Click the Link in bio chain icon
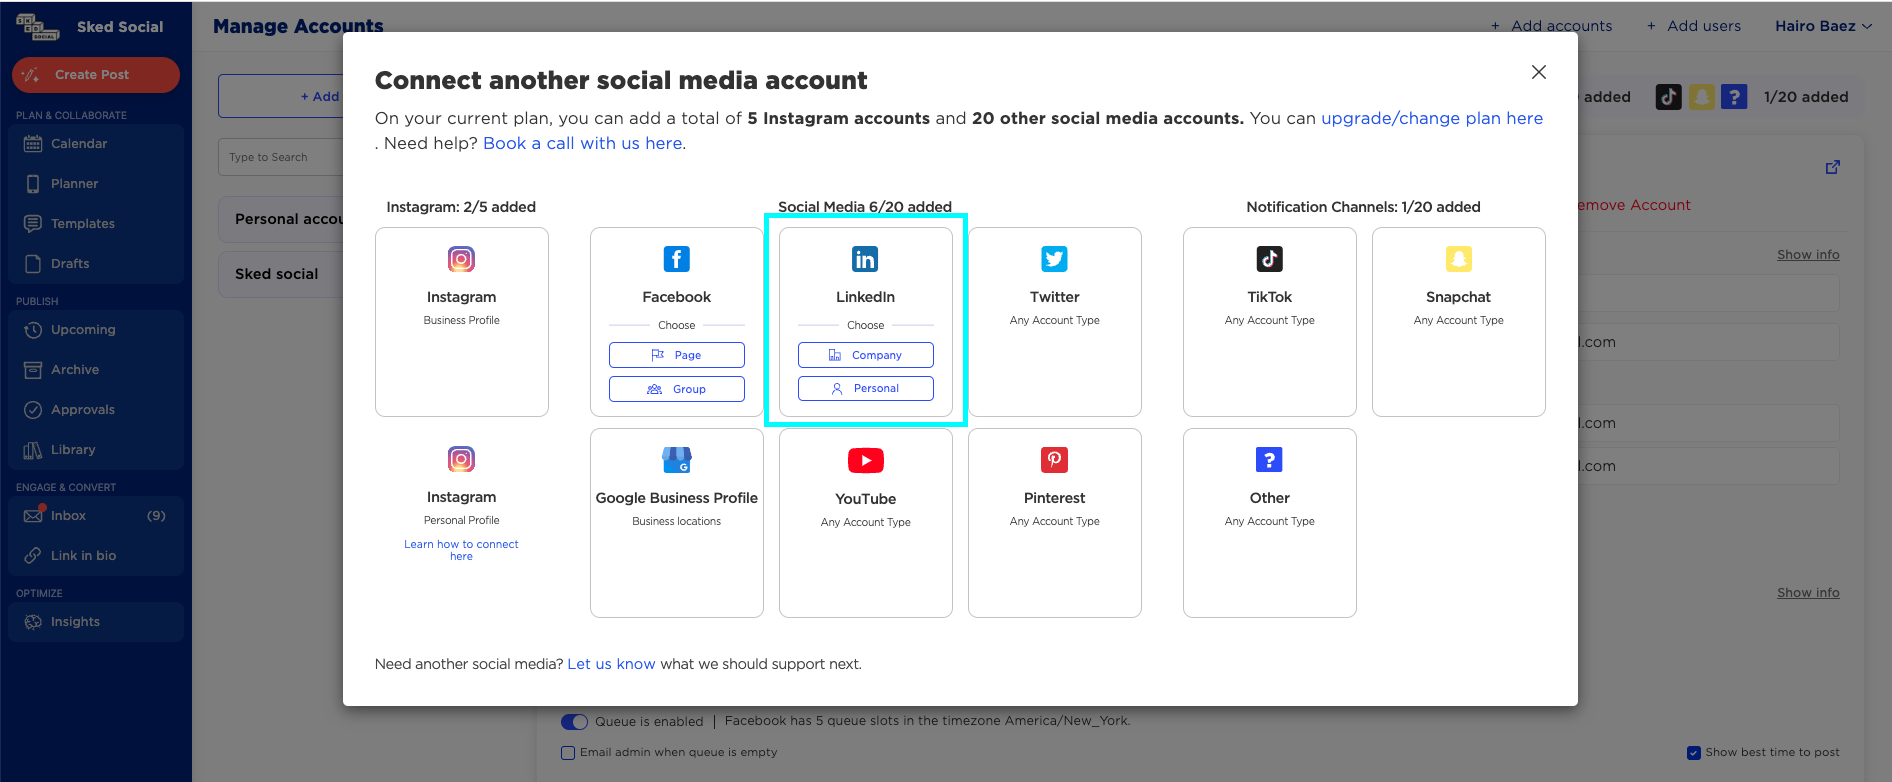Image resolution: width=1892 pixels, height=782 pixels. (33, 556)
